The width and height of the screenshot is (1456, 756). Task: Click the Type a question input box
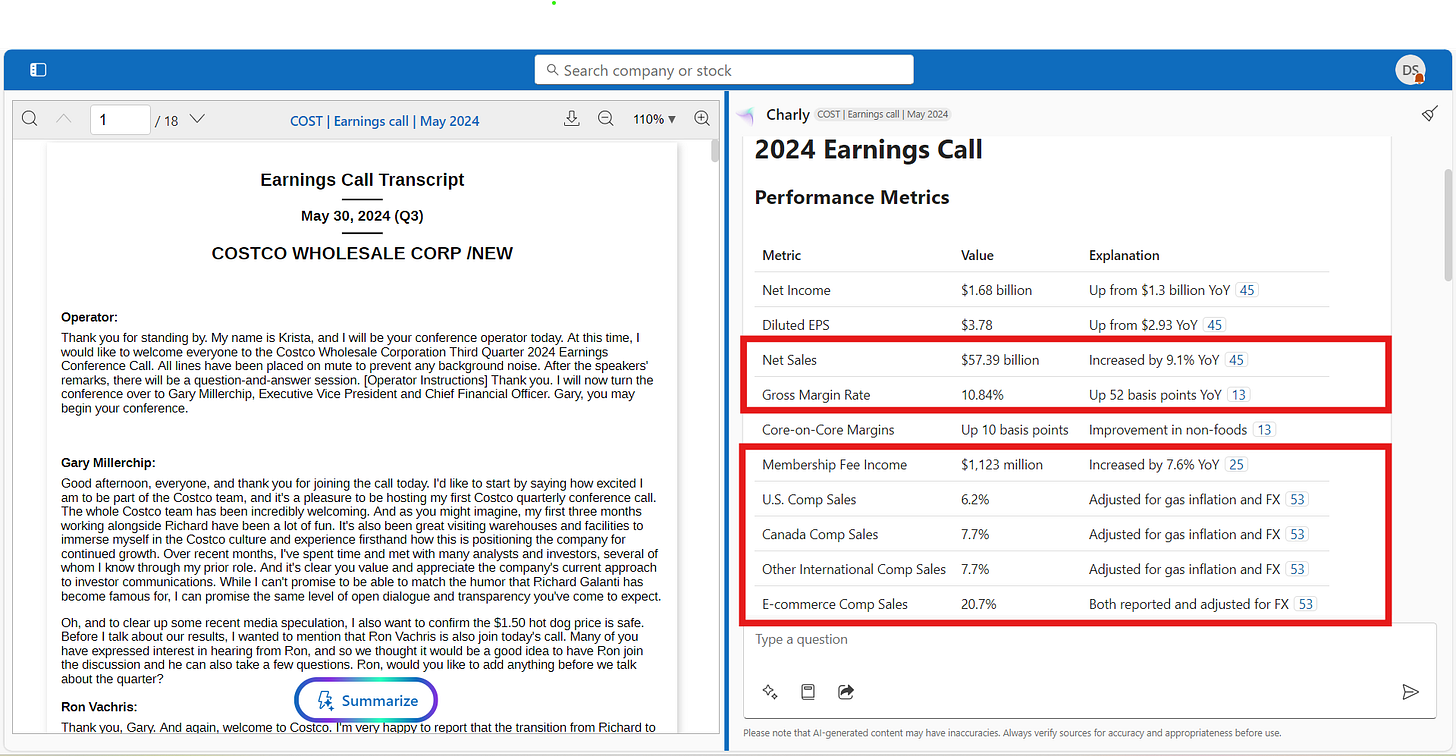[x=1089, y=640]
